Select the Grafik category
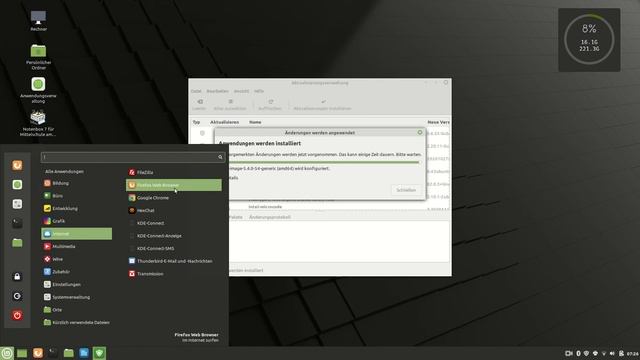 click(76, 221)
